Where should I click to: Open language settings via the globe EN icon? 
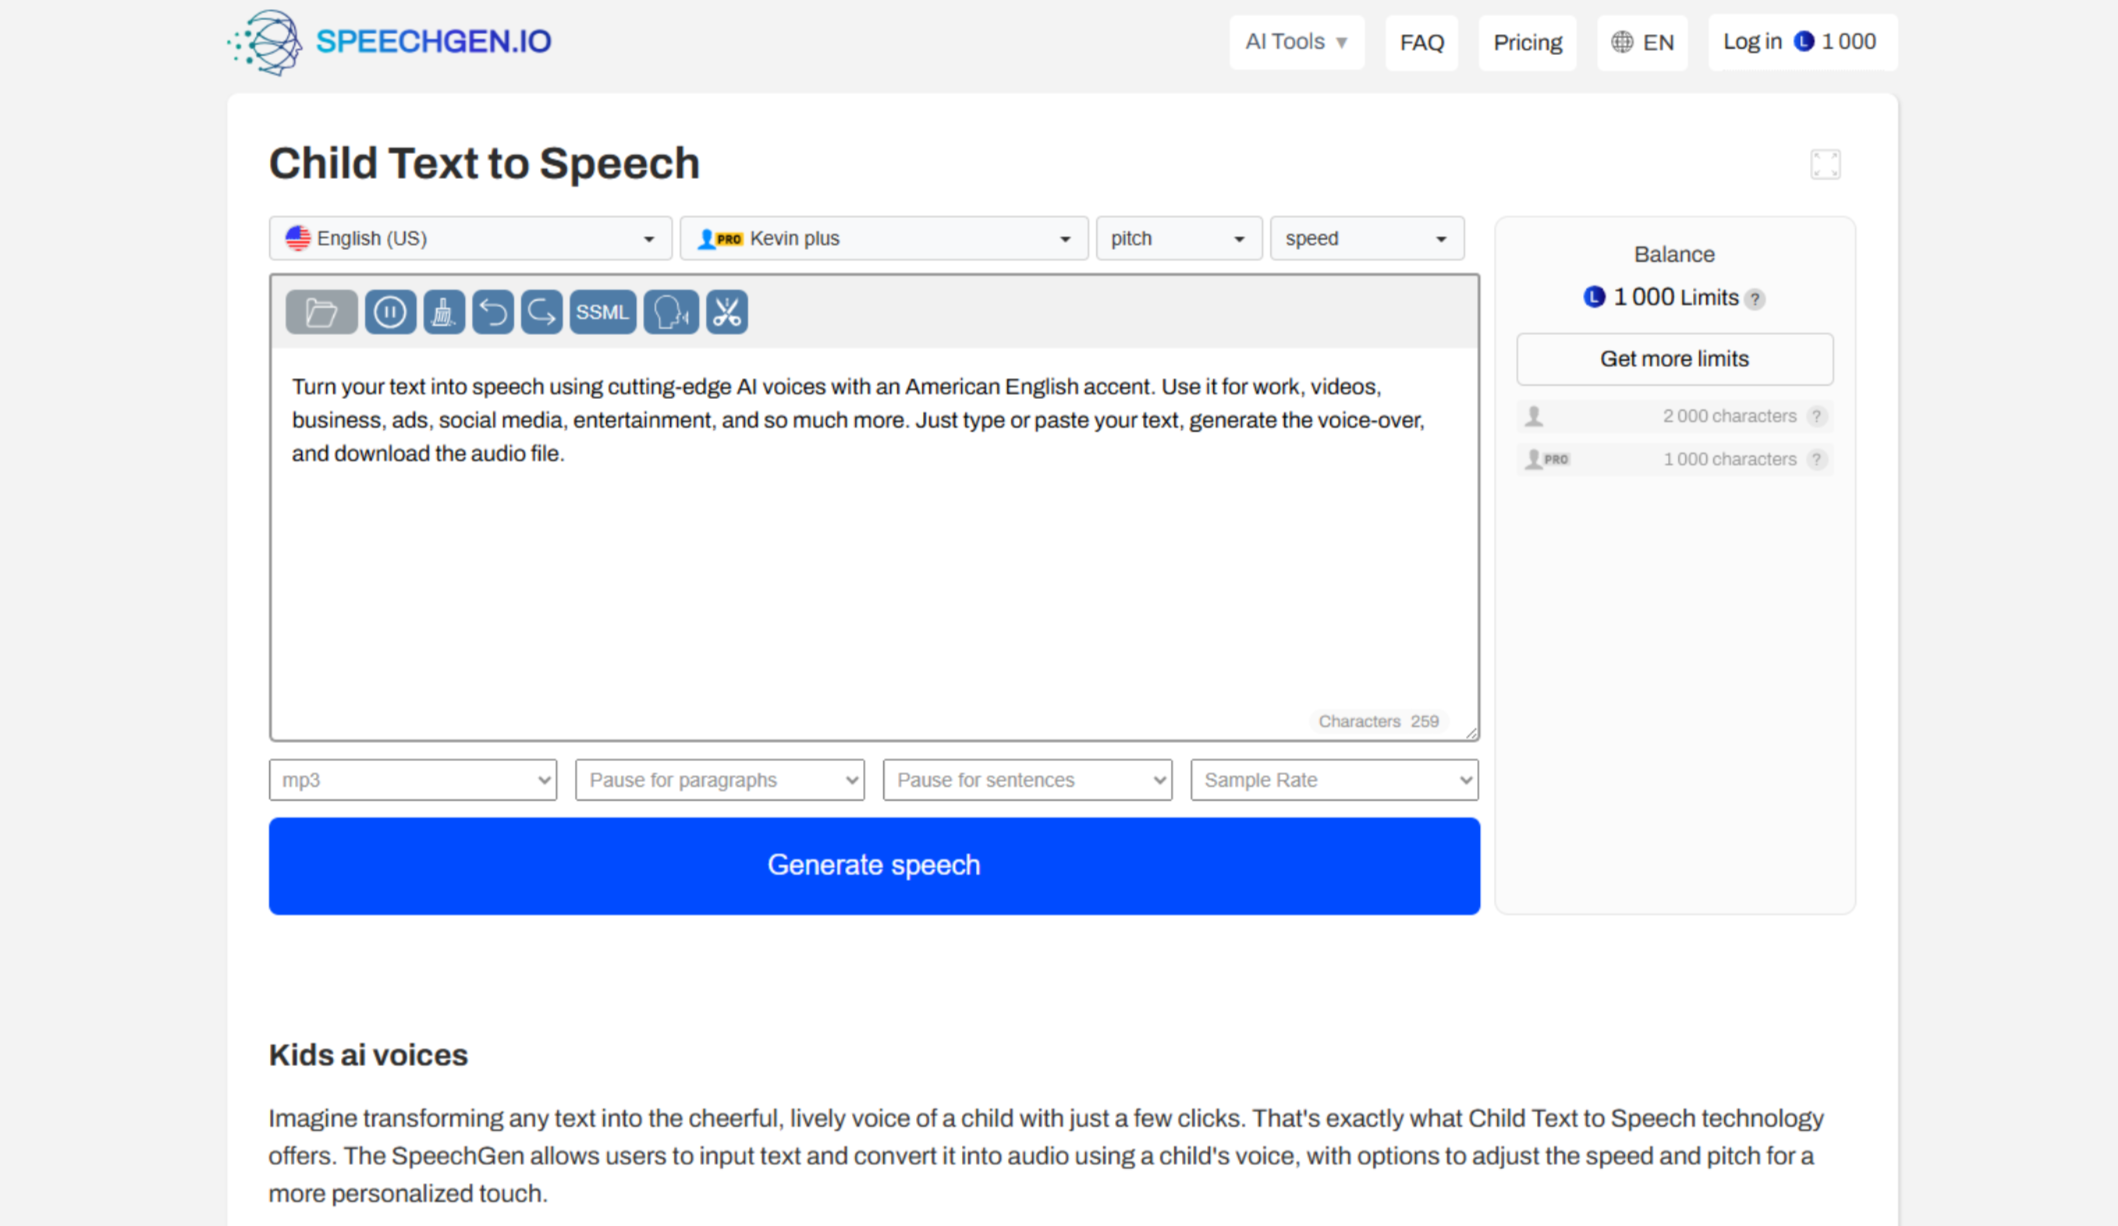[x=1641, y=42]
